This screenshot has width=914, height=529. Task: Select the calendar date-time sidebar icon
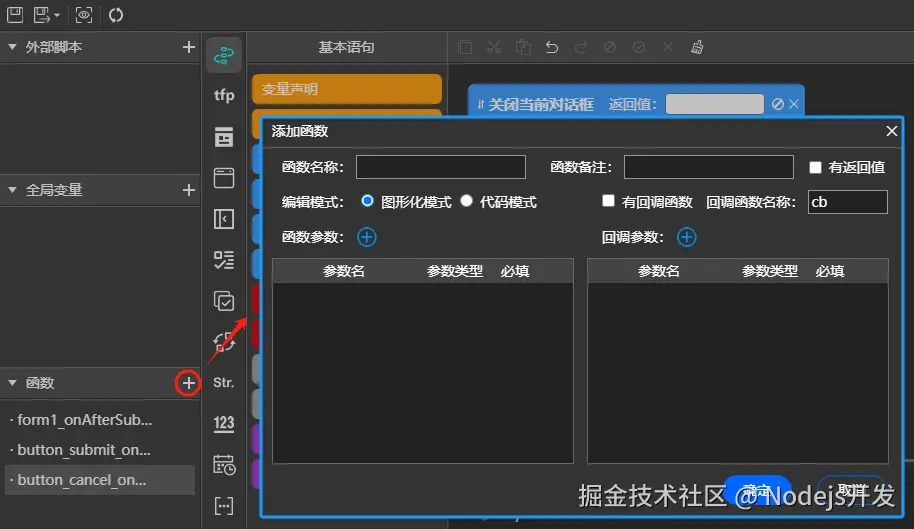tap(224, 465)
